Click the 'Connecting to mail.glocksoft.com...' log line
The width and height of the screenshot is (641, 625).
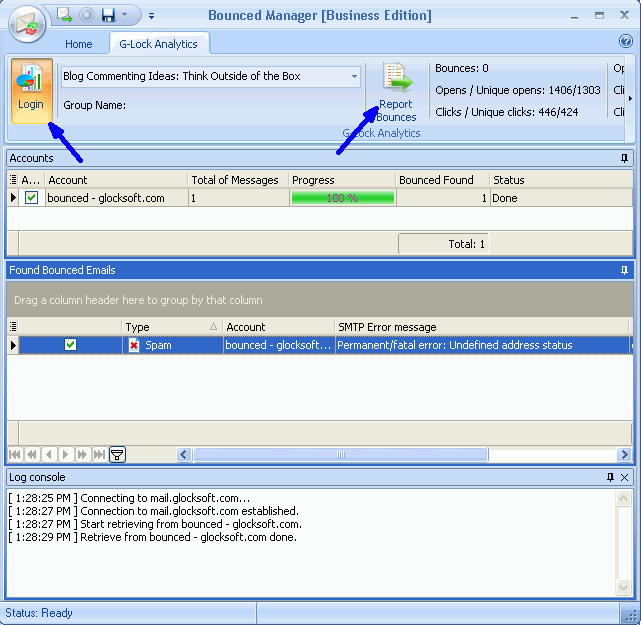pos(129,498)
